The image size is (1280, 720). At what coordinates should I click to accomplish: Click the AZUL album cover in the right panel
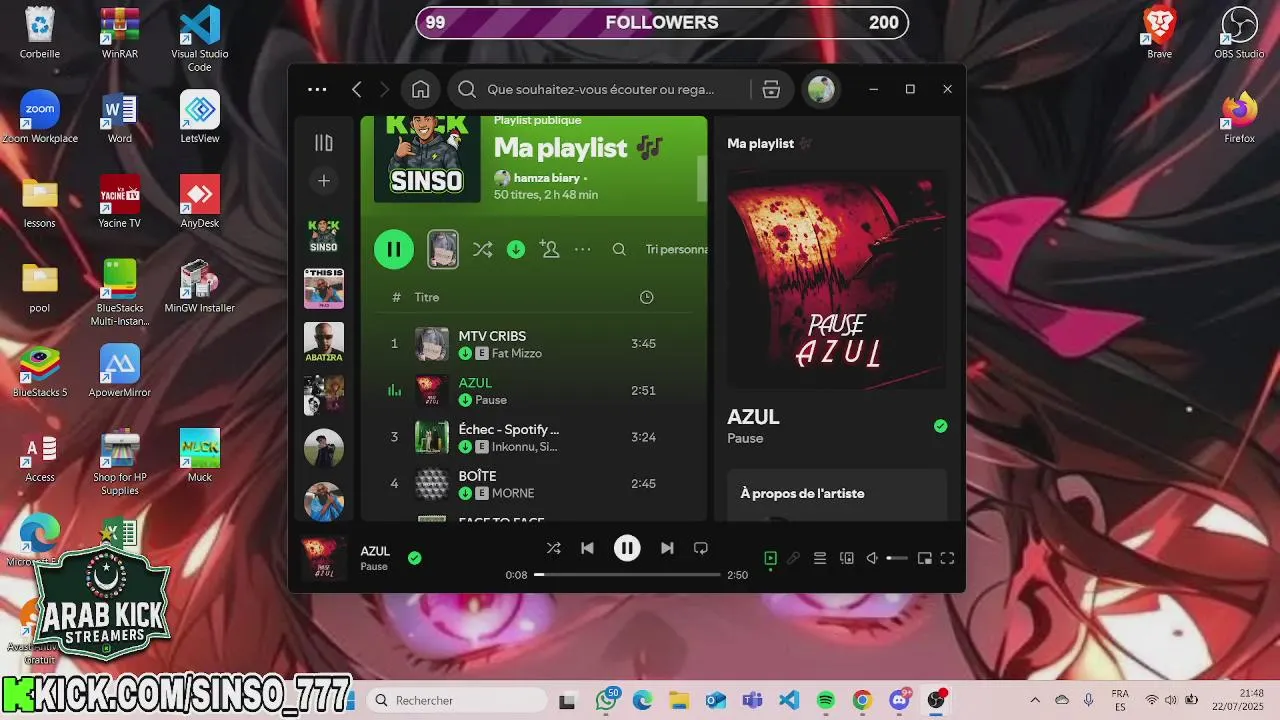coord(836,278)
